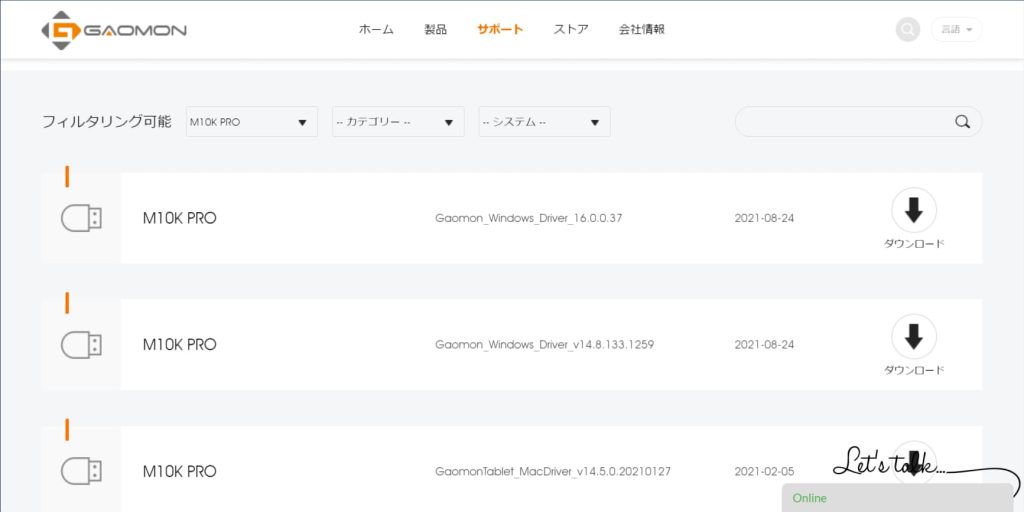Image resolution: width=1024 pixels, height=512 pixels.
Task: Click ダウンロード label under v14.8.133.1259
Action: pos(914,370)
